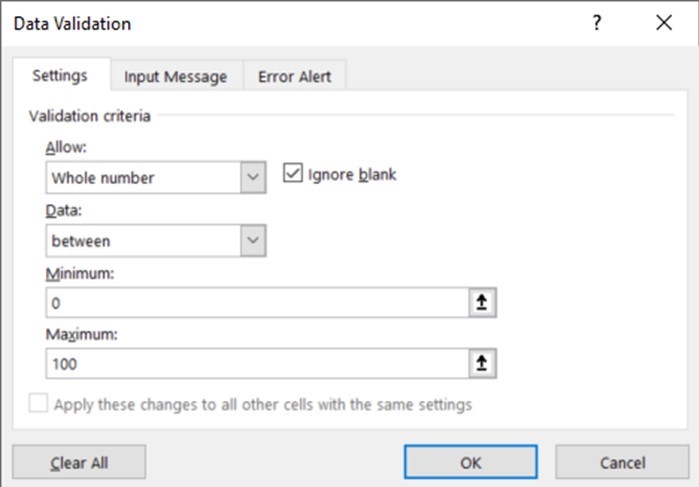Focus the Minimum value input field
This screenshot has width=699, height=487.
coord(255,302)
